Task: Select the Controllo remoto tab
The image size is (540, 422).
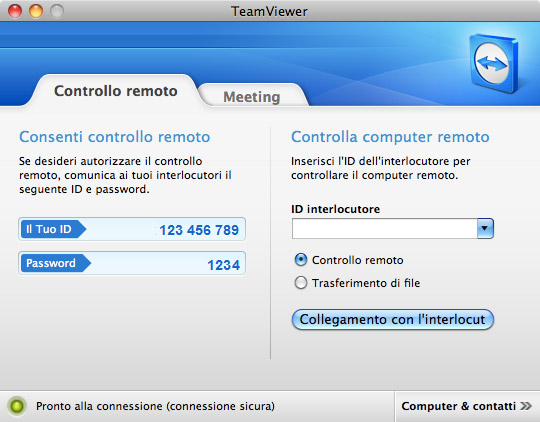Action: [x=116, y=91]
